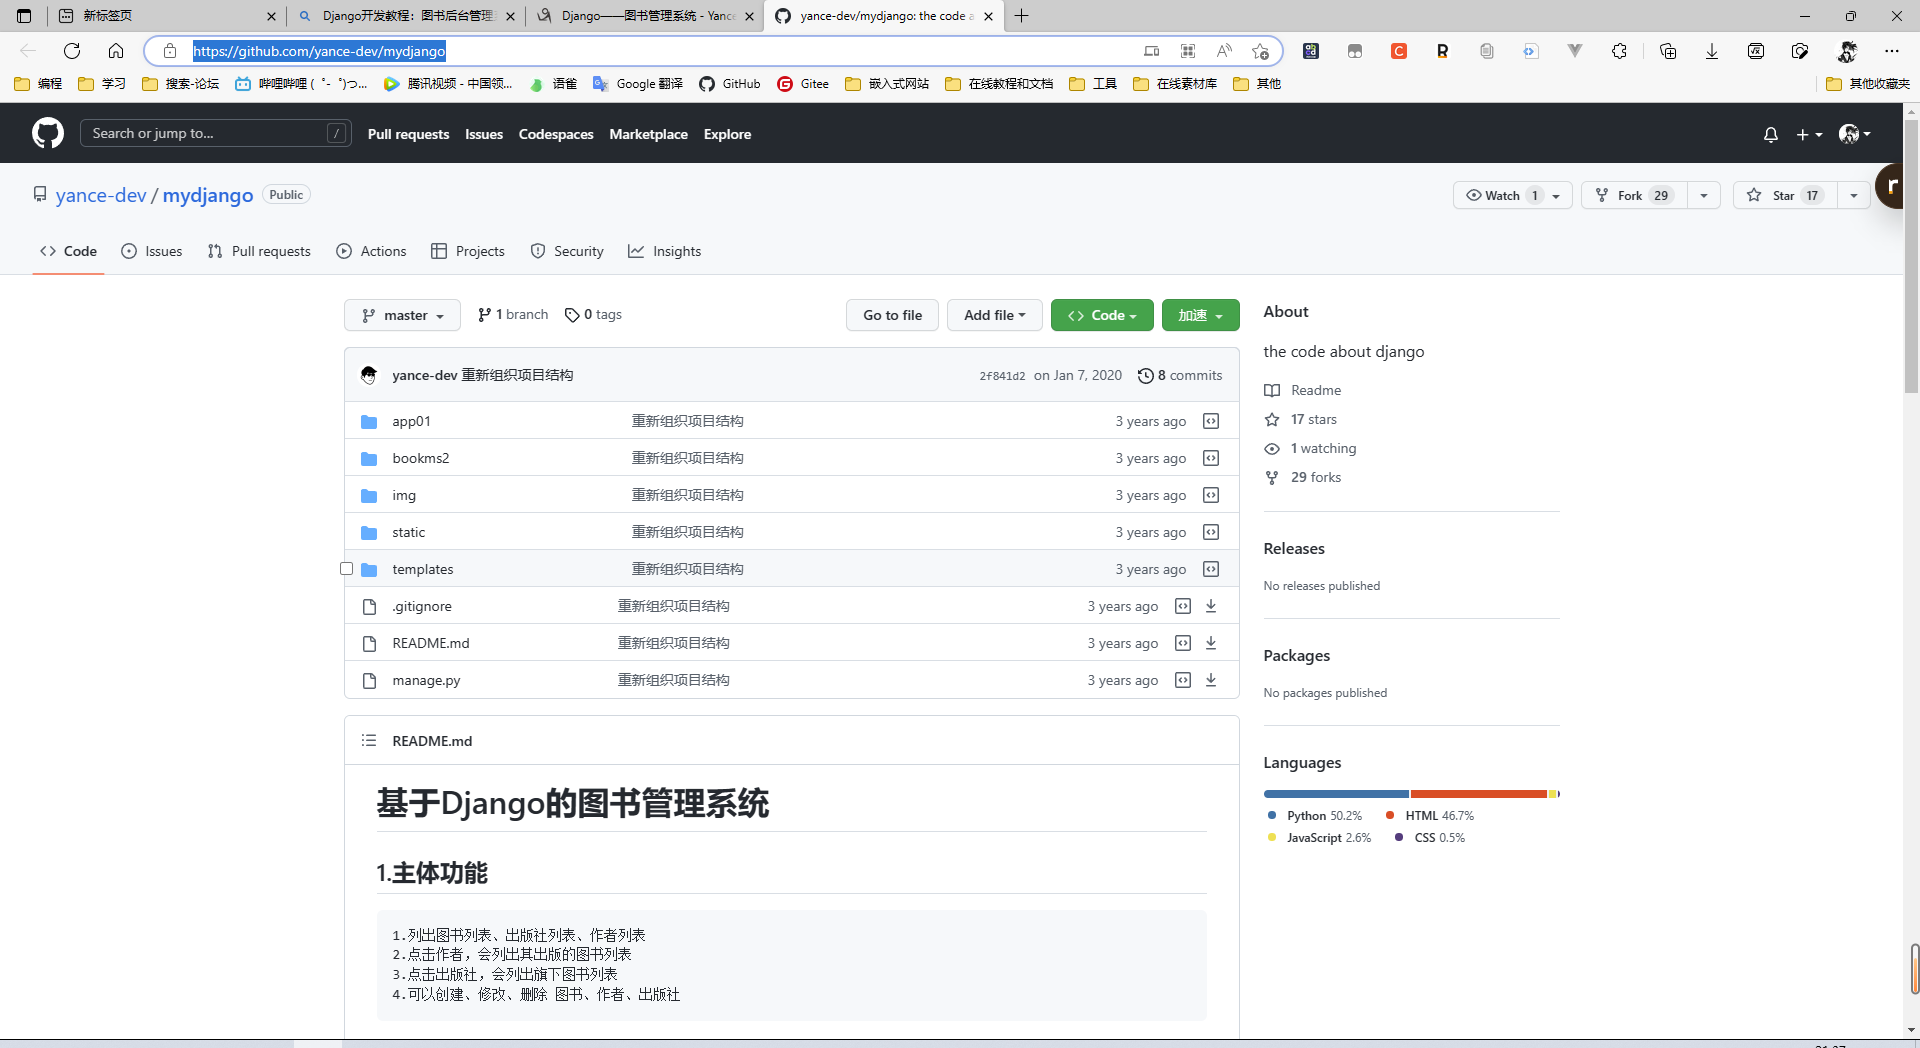Image resolution: width=1920 pixels, height=1048 pixels.
Task: Download manage.py via the arrow icon
Action: coord(1211,680)
